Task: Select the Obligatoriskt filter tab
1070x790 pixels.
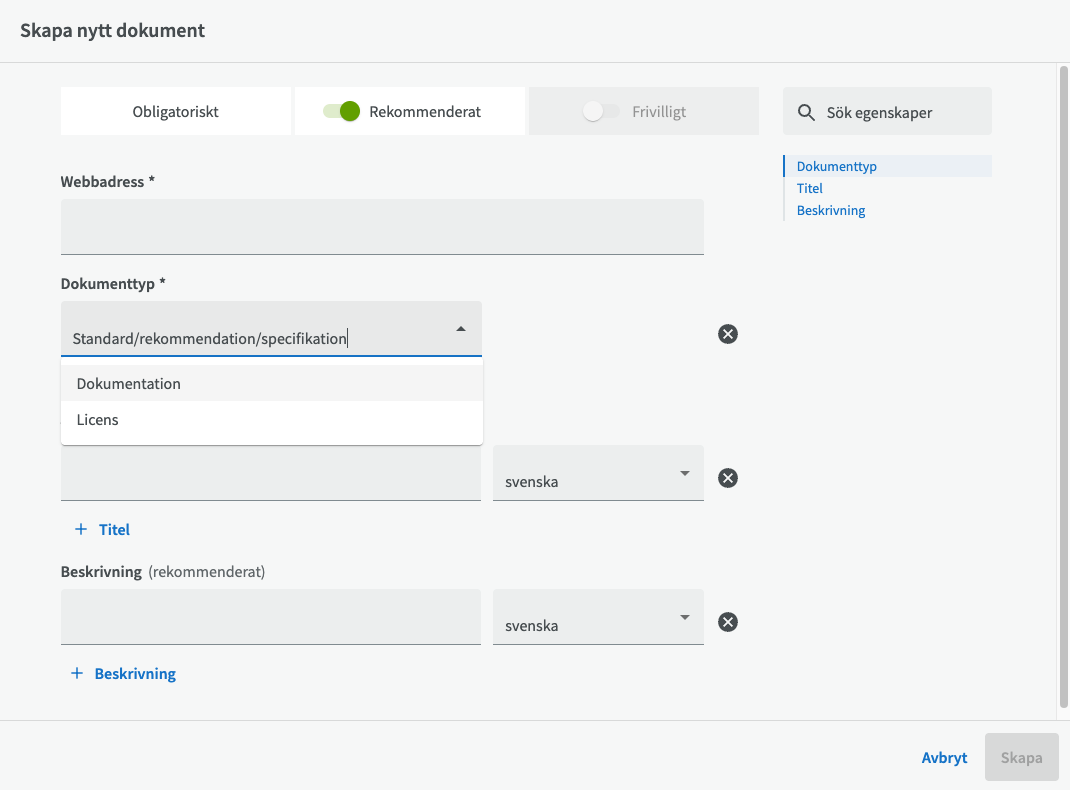Action: tap(176, 112)
